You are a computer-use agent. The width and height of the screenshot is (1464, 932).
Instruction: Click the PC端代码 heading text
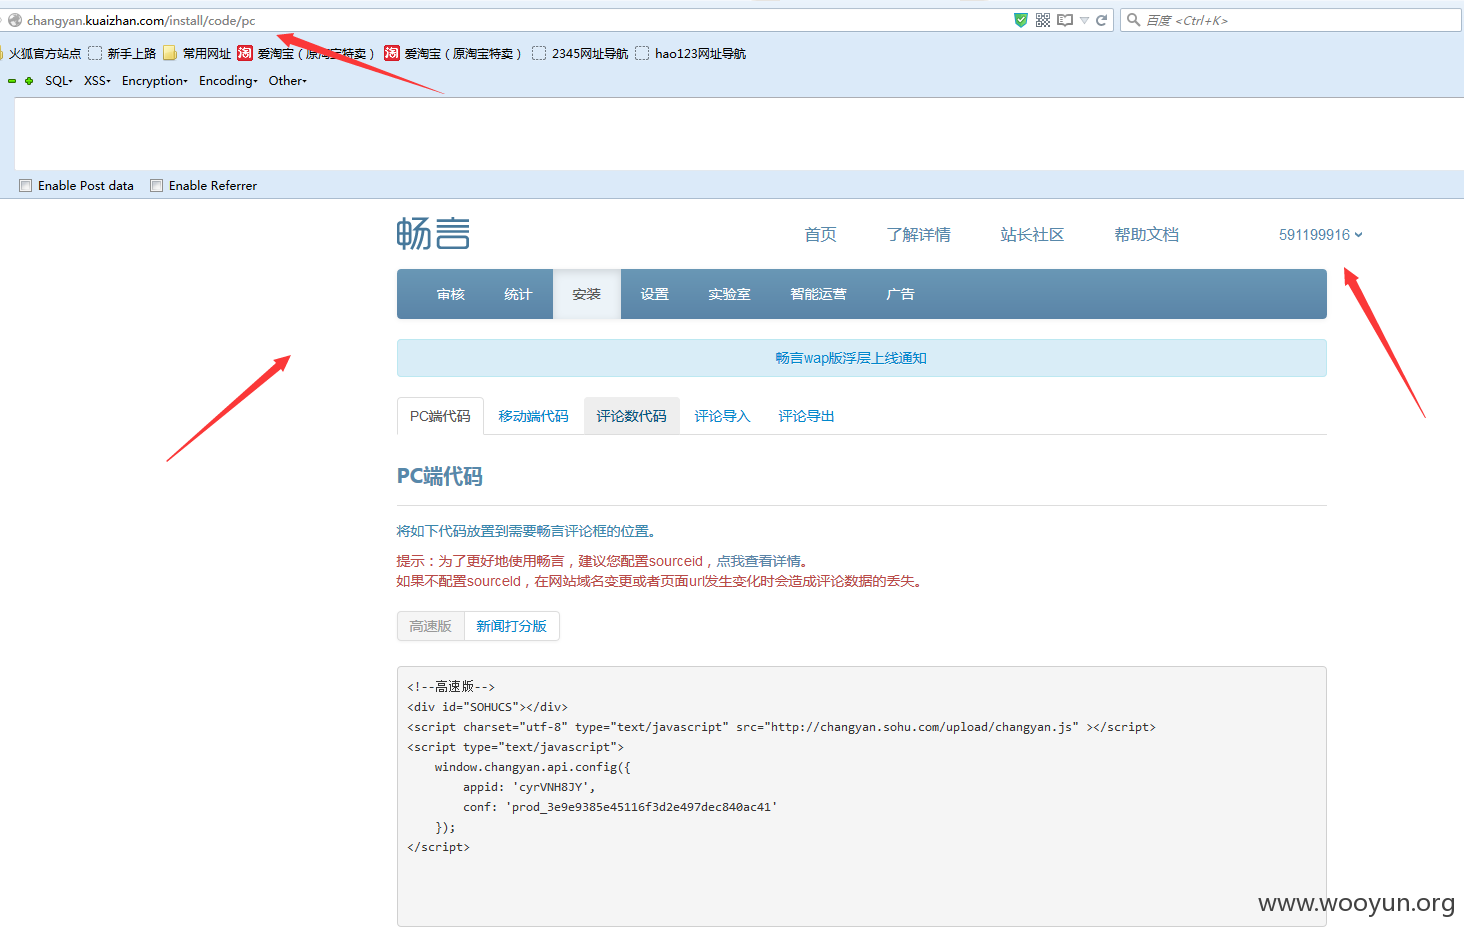click(x=440, y=476)
